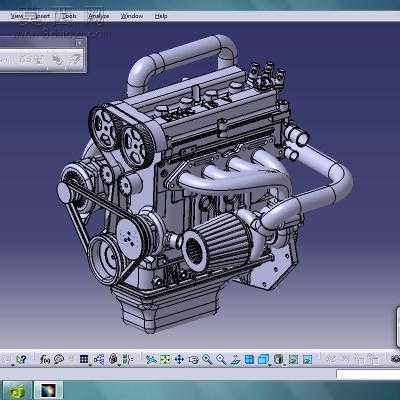
Task: Click the Zoom In magnifier
Action: [x=207, y=359]
